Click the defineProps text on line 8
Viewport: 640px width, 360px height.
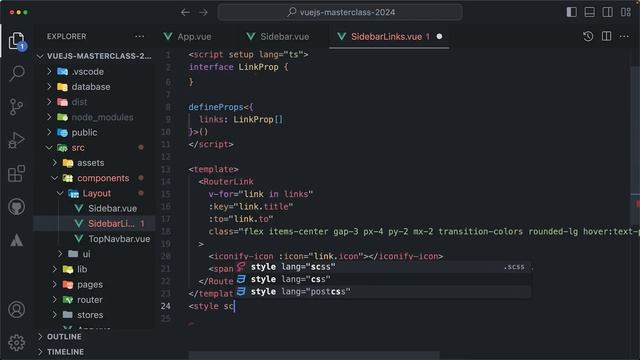tap(216, 107)
